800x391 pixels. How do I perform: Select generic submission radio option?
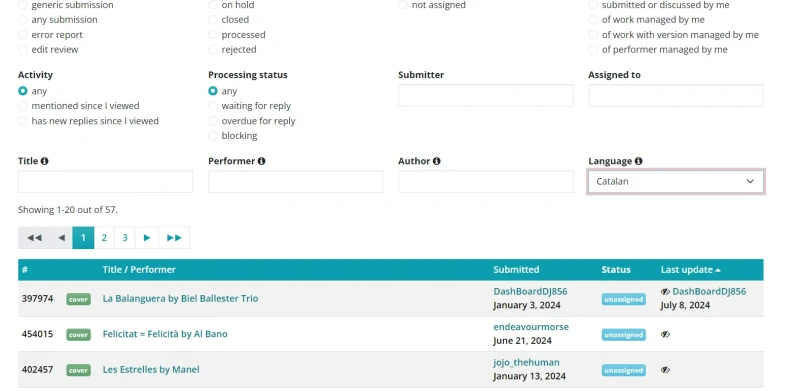[x=22, y=5]
